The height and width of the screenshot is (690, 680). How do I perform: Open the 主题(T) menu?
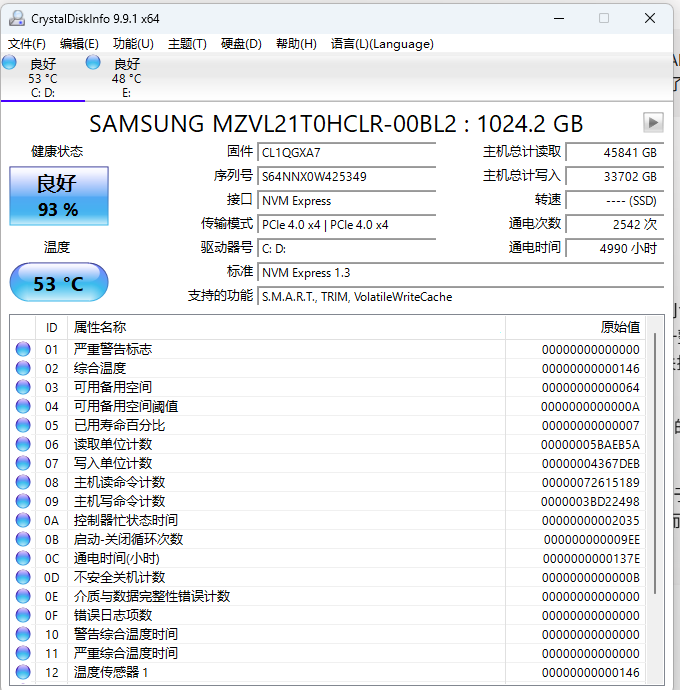pyautogui.click(x=187, y=44)
